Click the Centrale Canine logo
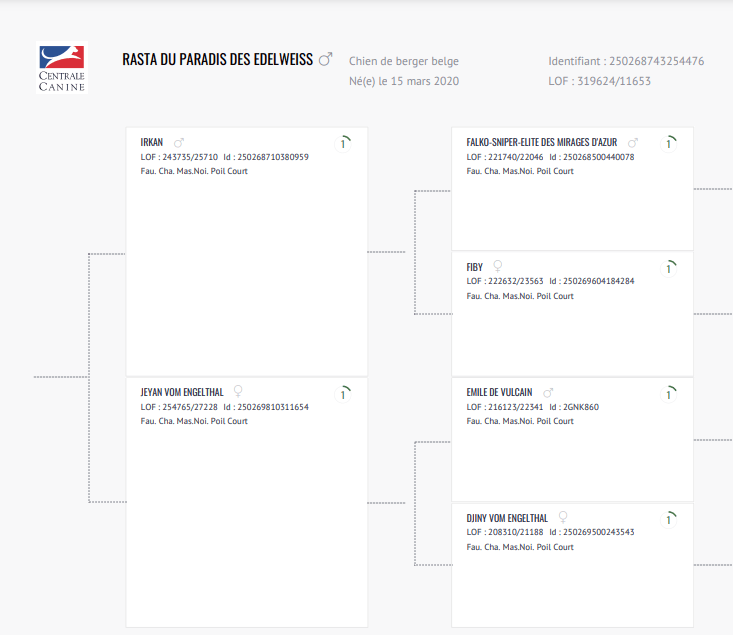733x635 pixels. [62, 68]
